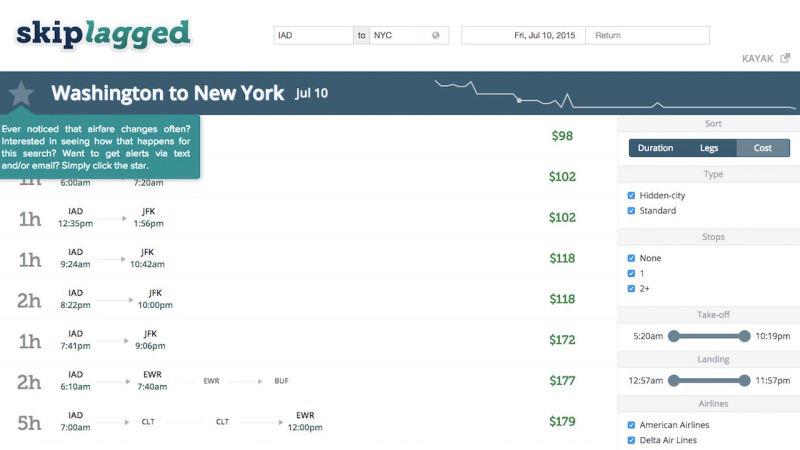
Task: Disable the None stops filter
Action: pos(631,258)
